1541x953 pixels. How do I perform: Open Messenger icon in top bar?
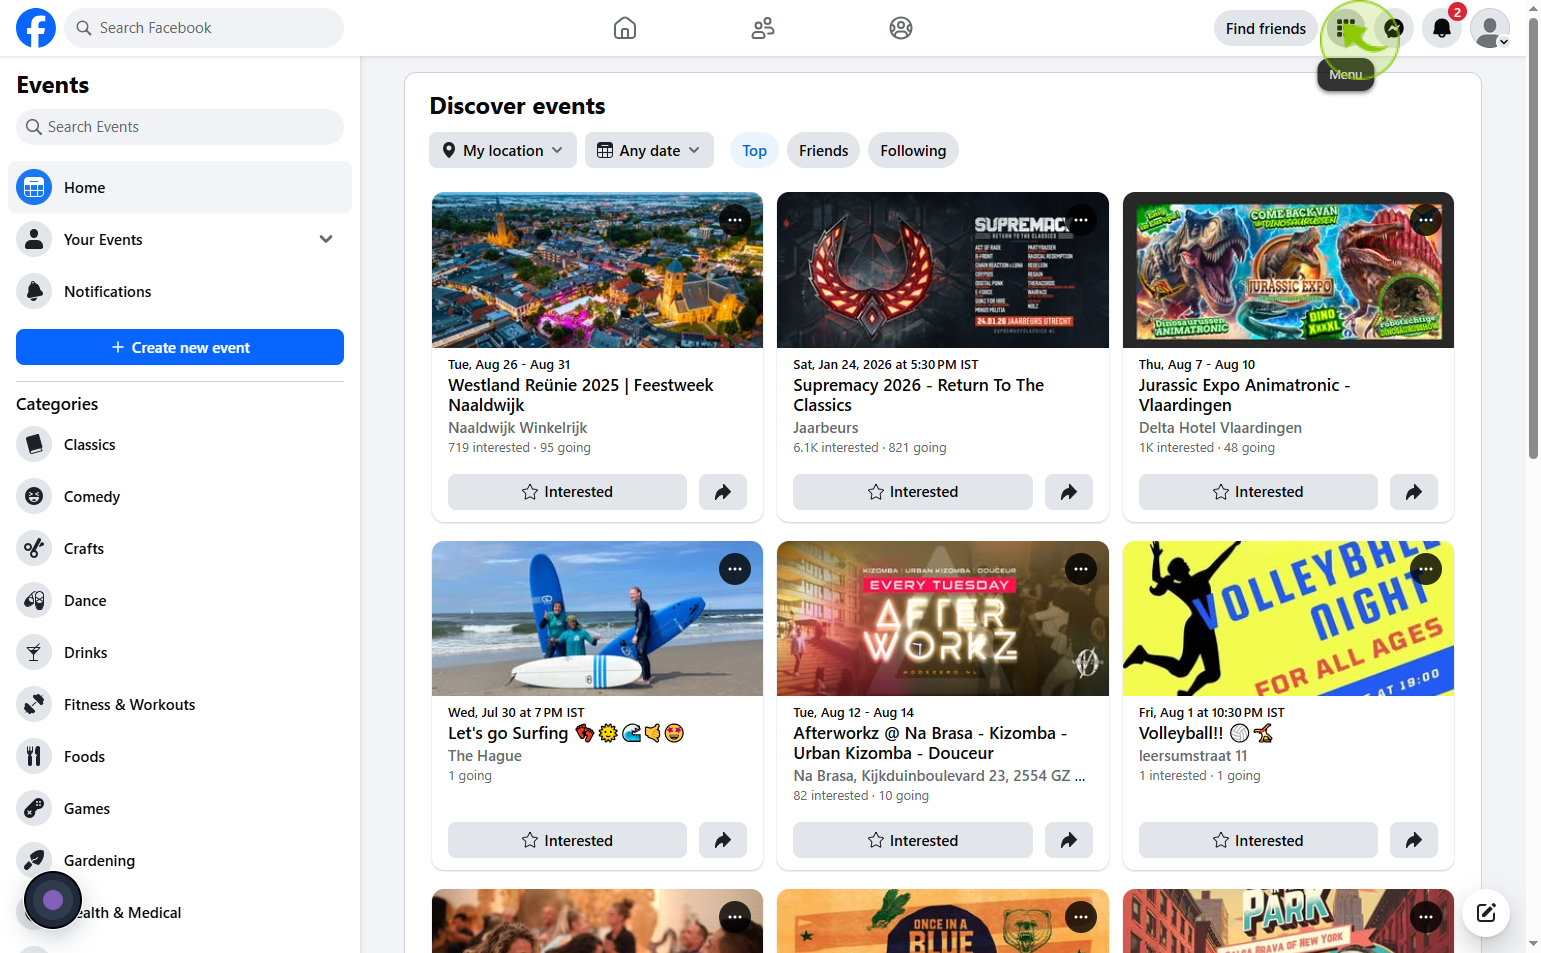[1394, 28]
